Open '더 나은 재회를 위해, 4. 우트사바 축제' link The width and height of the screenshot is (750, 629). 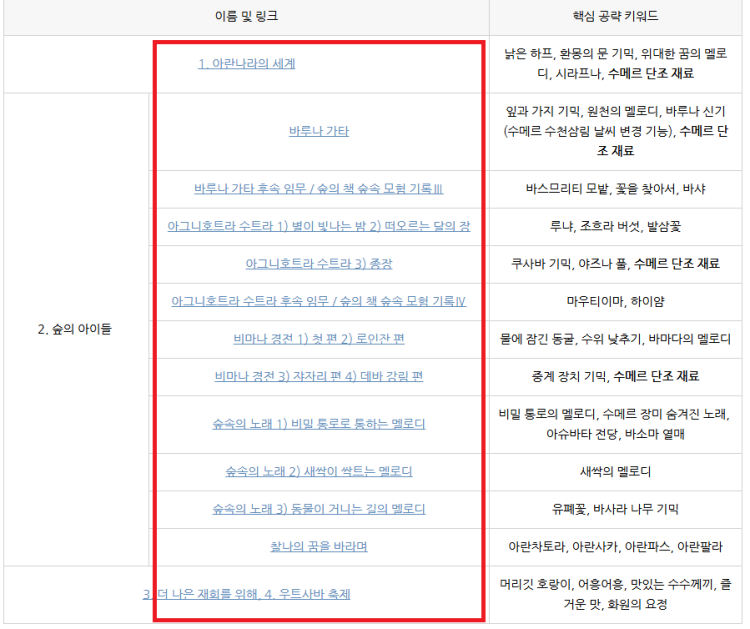248,594
